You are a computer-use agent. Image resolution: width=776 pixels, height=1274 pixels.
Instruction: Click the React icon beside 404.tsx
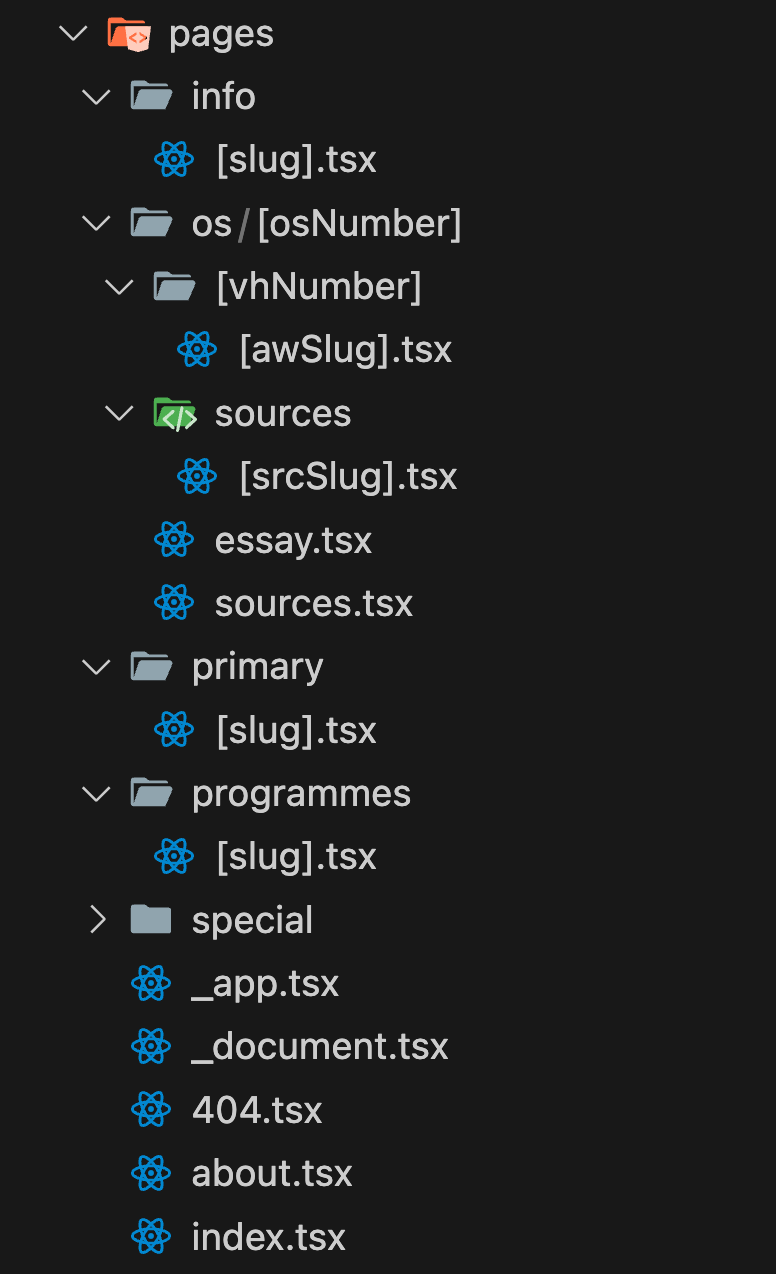coord(151,1110)
